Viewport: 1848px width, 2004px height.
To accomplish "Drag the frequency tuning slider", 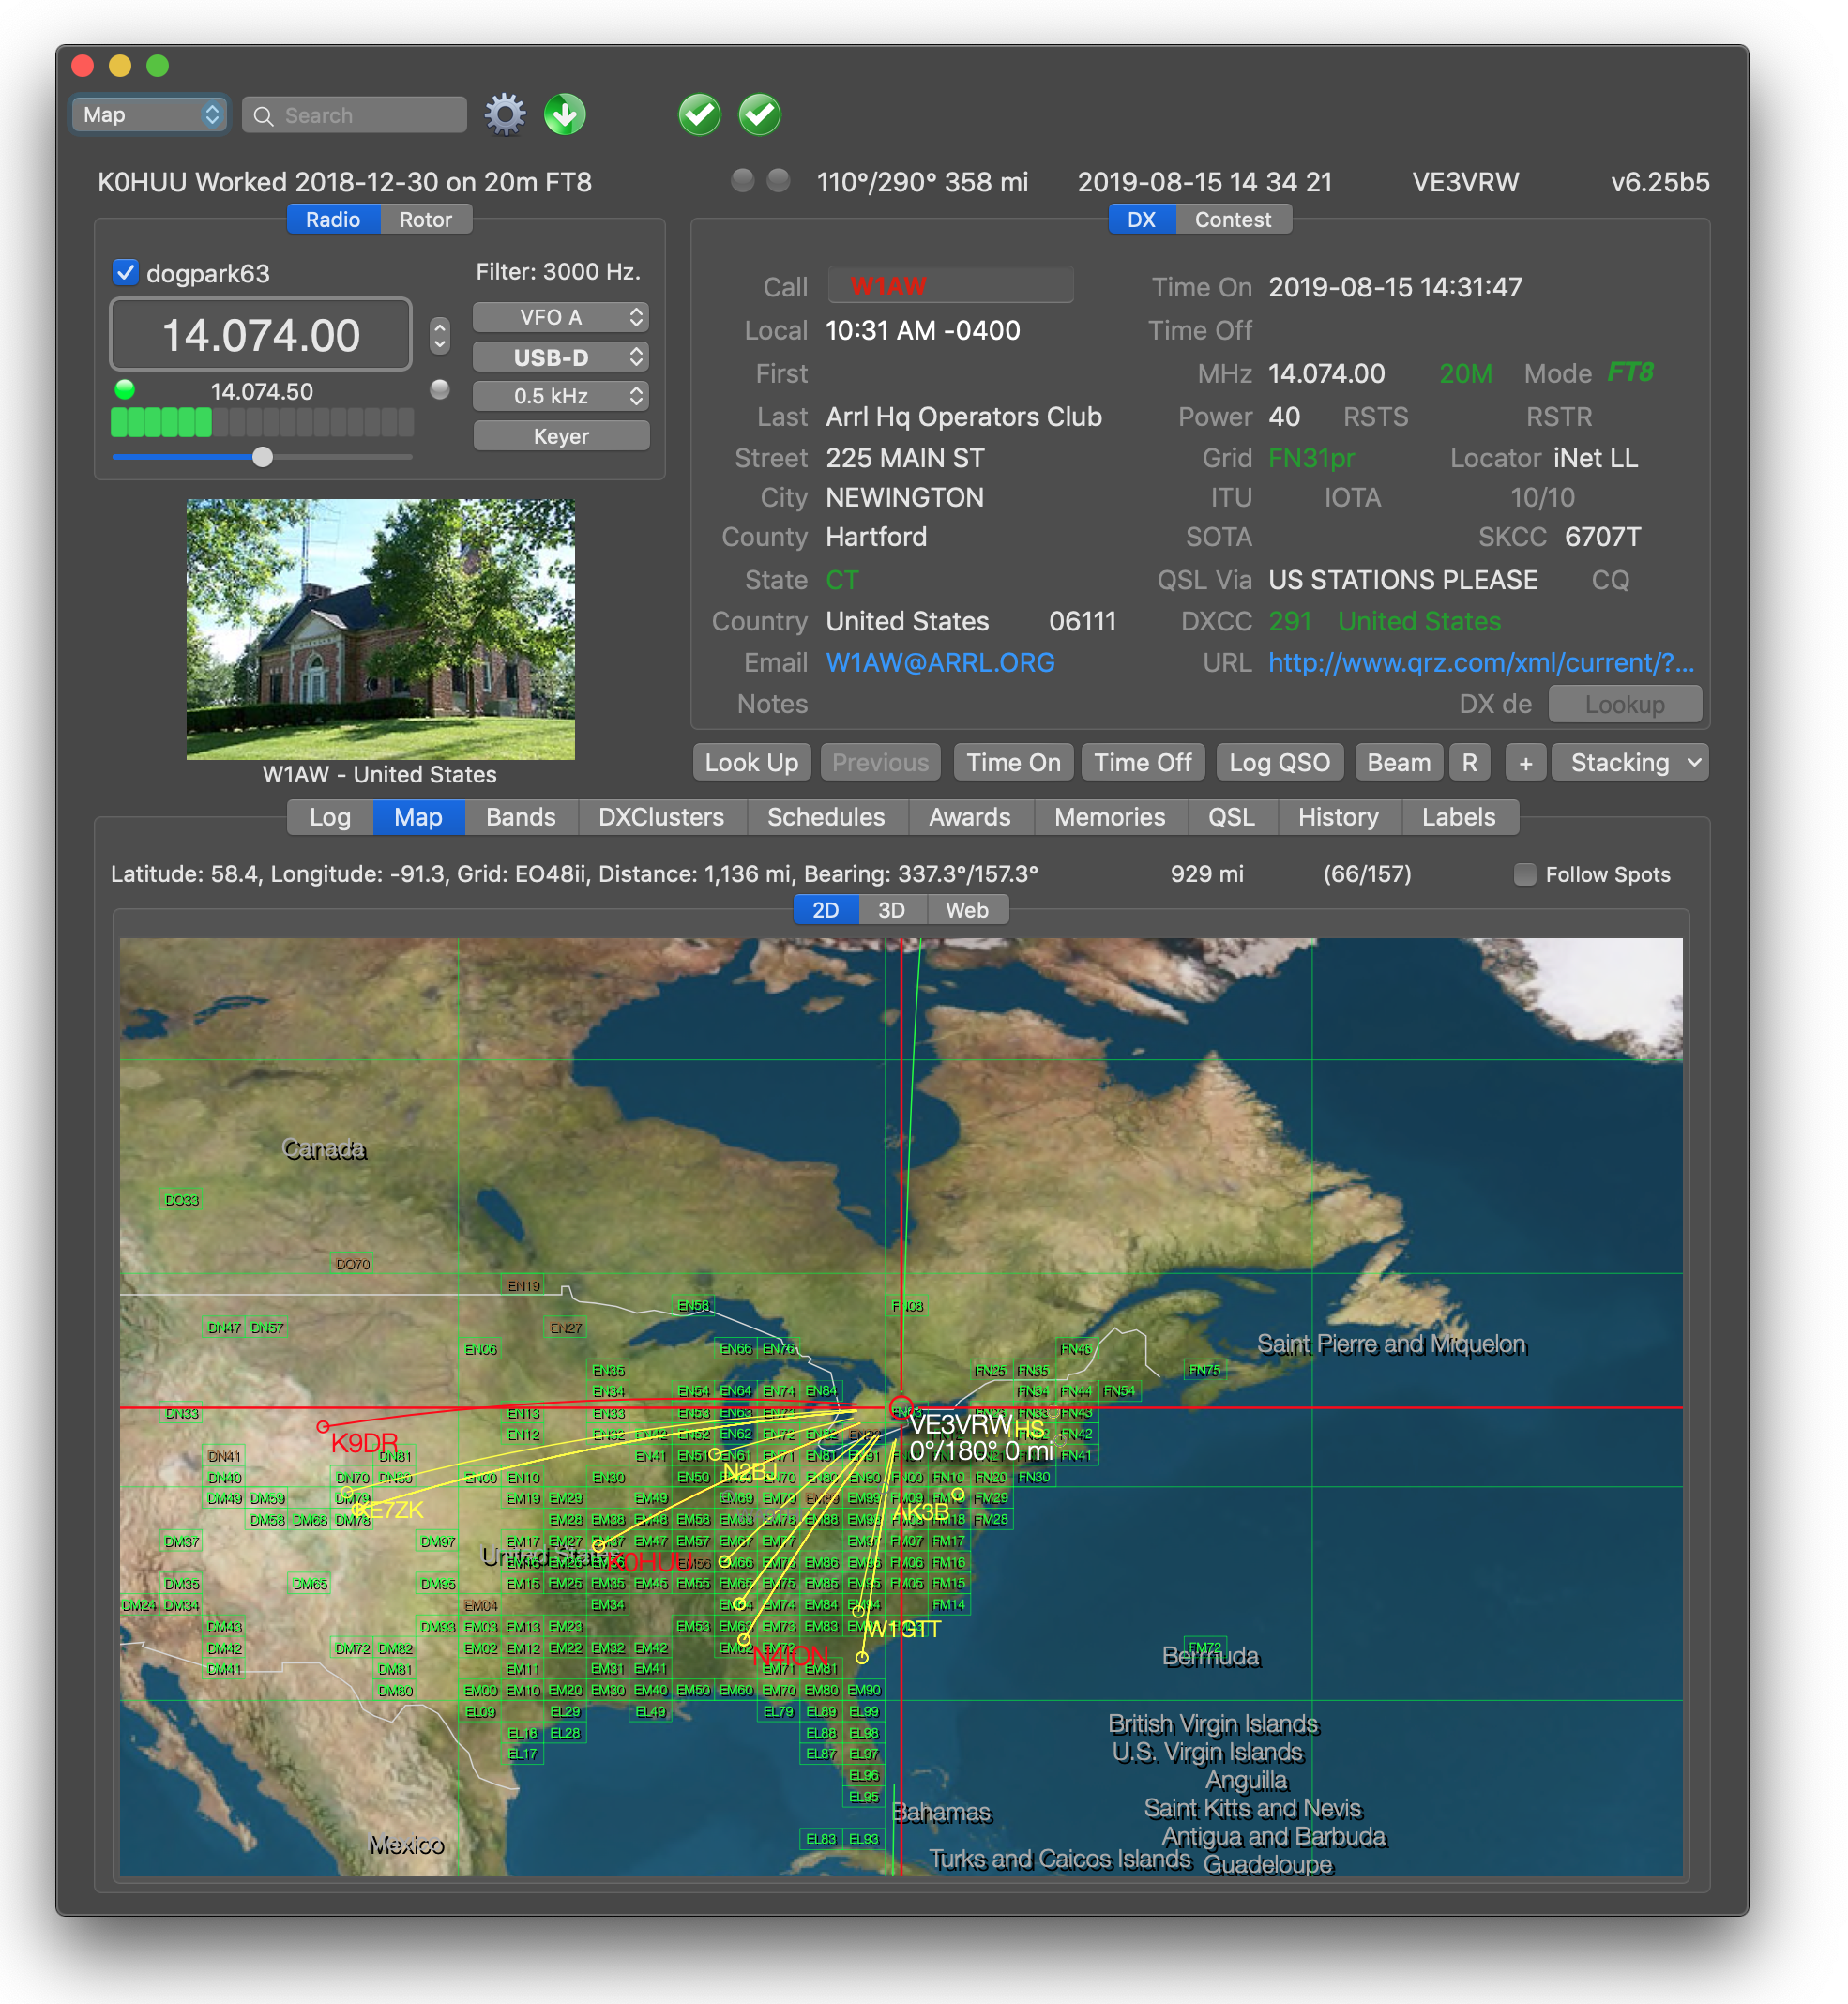I will coord(262,457).
